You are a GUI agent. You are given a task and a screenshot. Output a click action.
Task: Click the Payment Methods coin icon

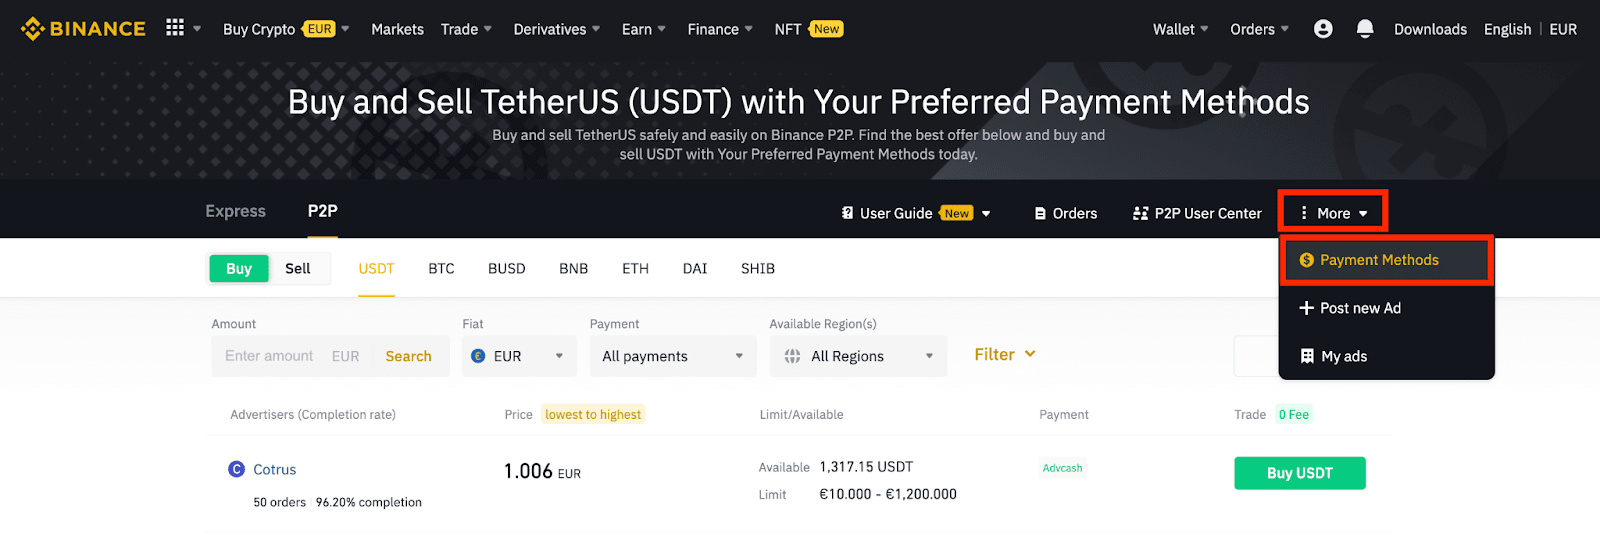[1306, 260]
